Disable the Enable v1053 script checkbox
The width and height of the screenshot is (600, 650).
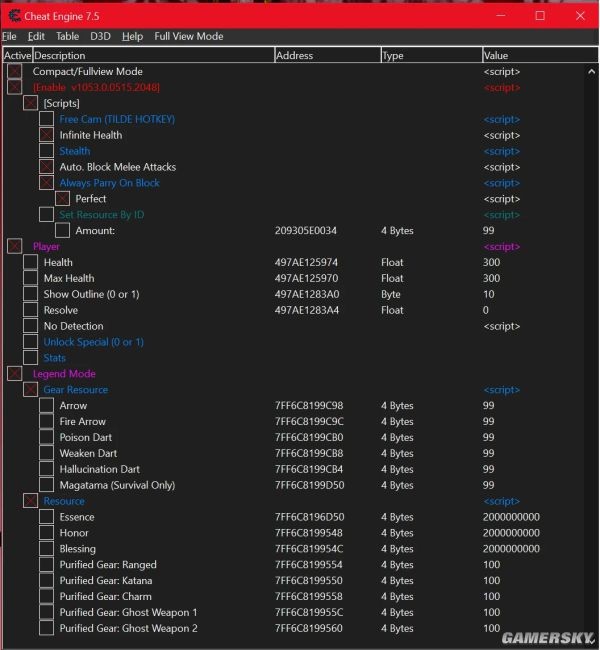pyautogui.click(x=15, y=87)
